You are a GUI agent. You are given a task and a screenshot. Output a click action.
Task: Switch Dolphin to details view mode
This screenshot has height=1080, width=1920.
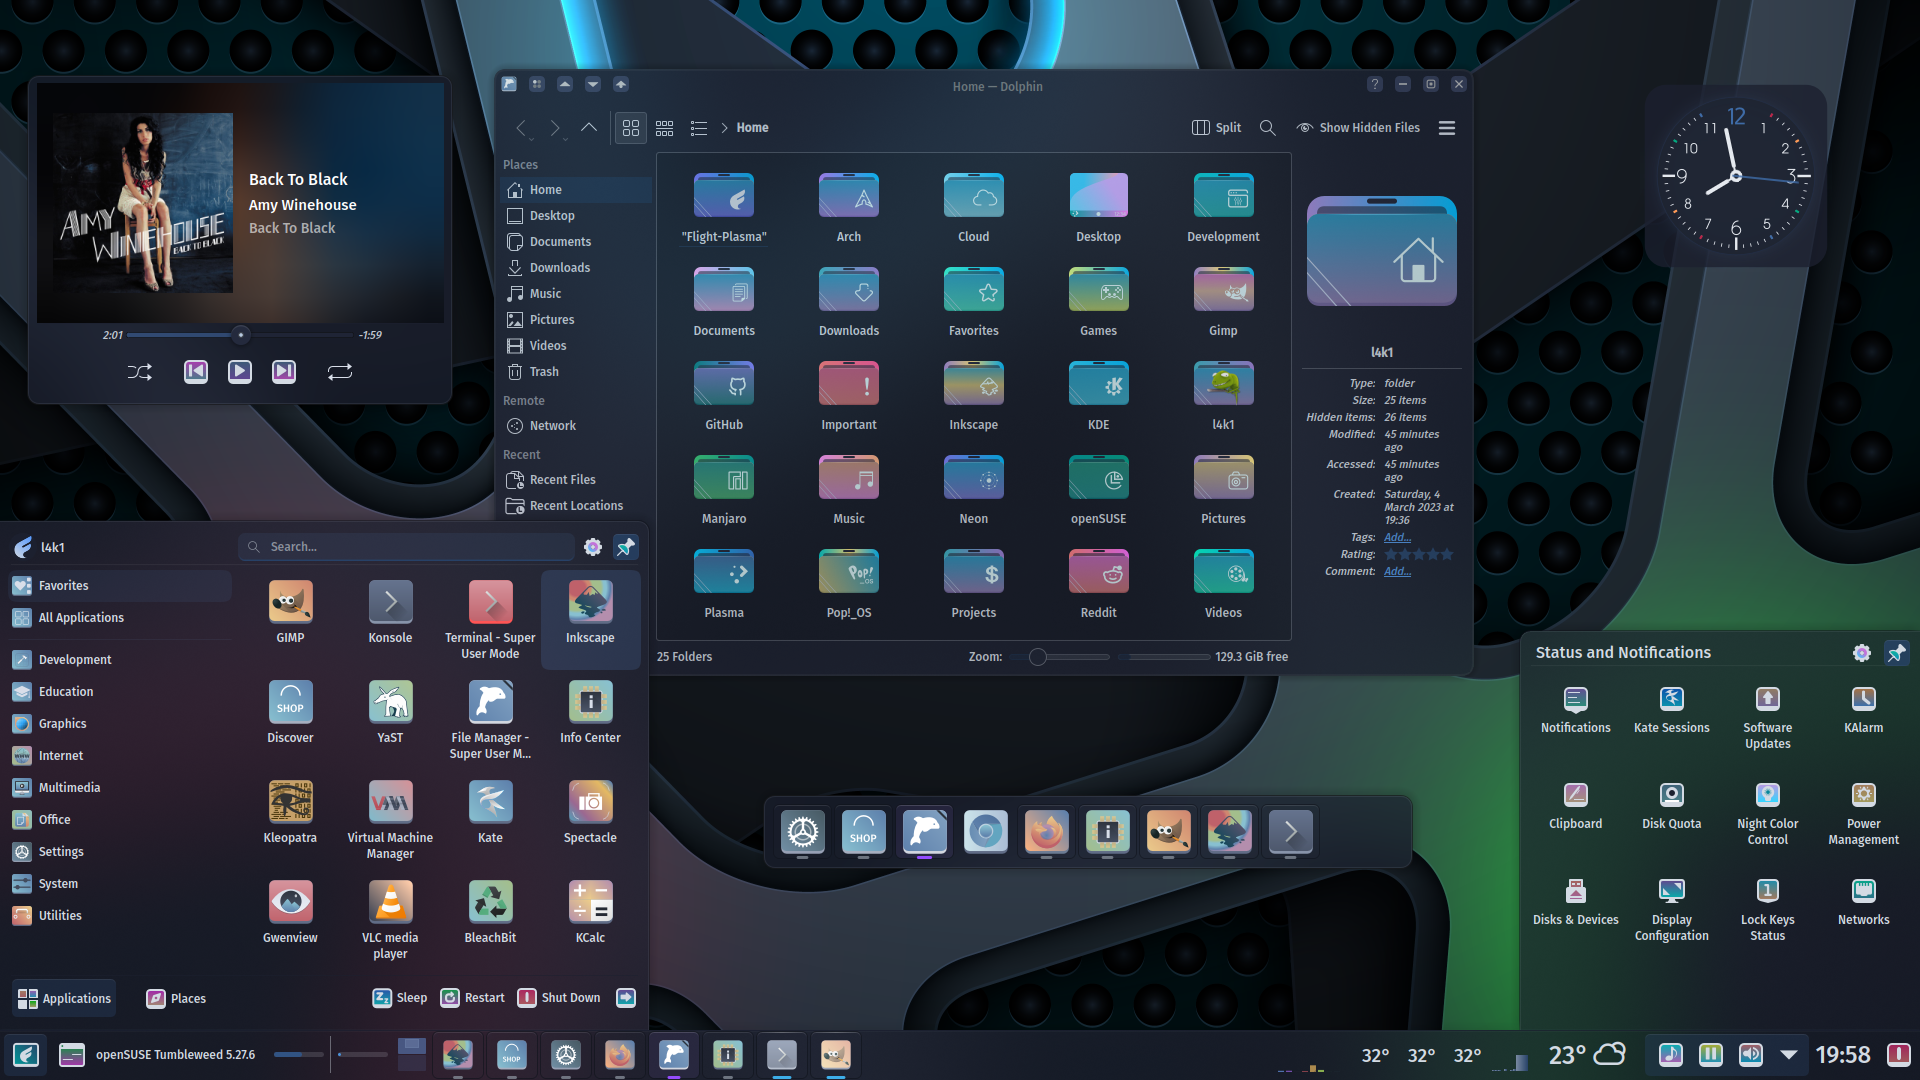699,128
